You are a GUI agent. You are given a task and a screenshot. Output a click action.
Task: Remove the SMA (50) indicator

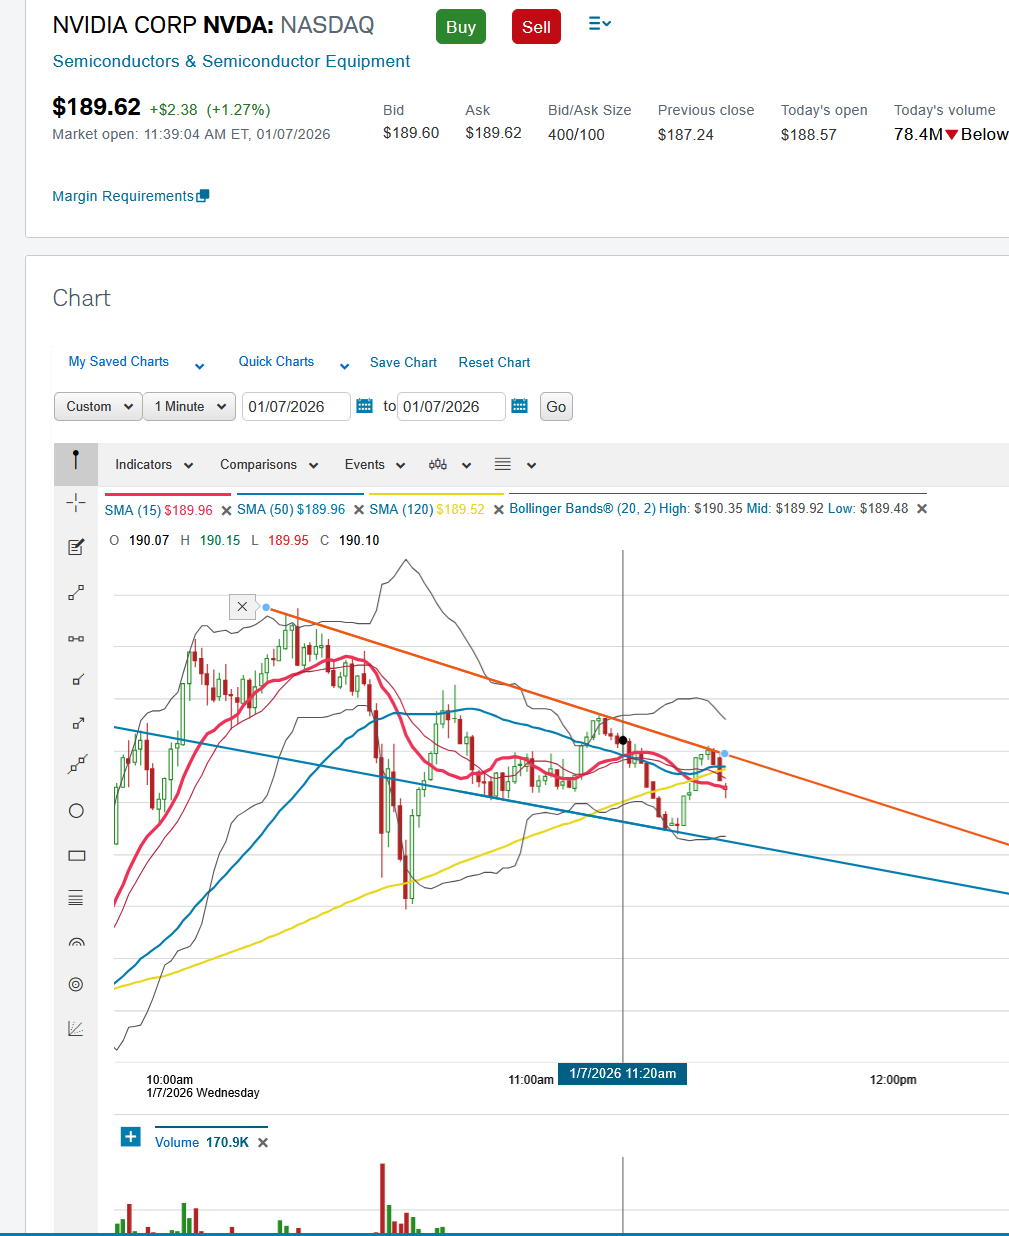(x=359, y=510)
